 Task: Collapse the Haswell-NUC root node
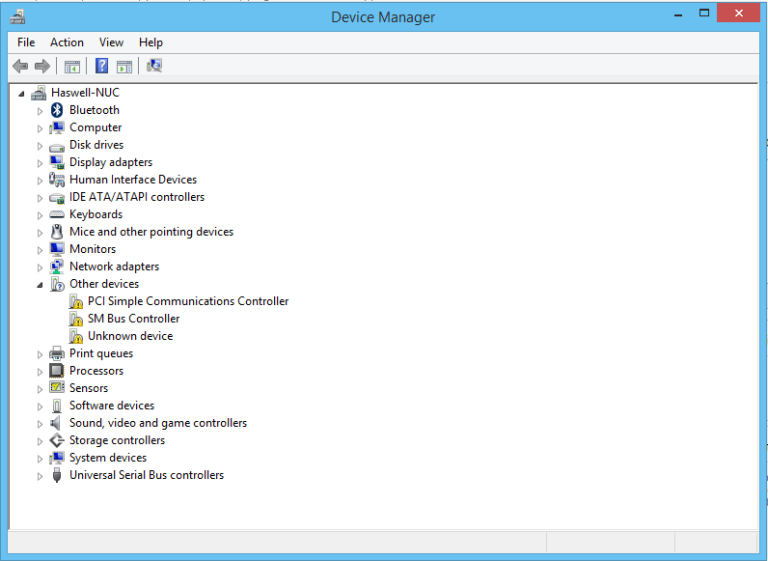(22, 93)
